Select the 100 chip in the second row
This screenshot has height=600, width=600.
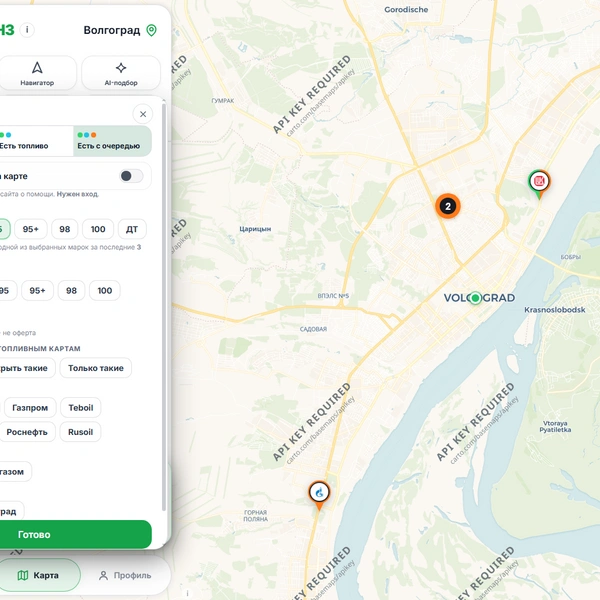click(x=105, y=290)
